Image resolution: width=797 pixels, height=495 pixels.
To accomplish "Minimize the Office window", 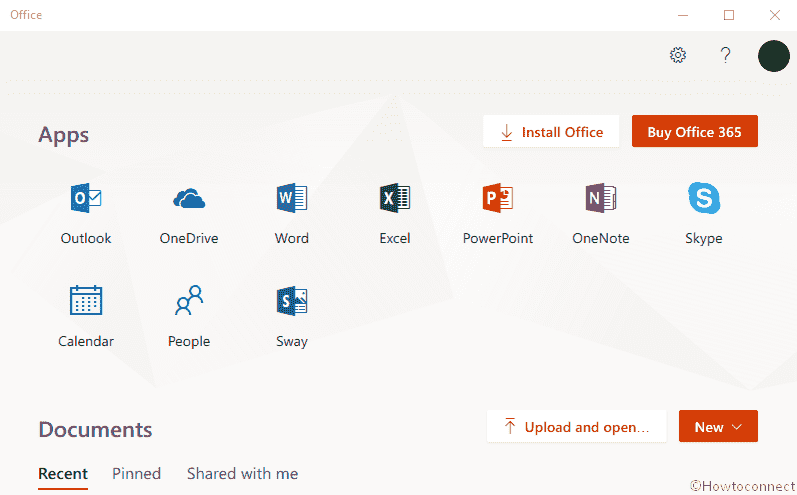I will point(683,15).
